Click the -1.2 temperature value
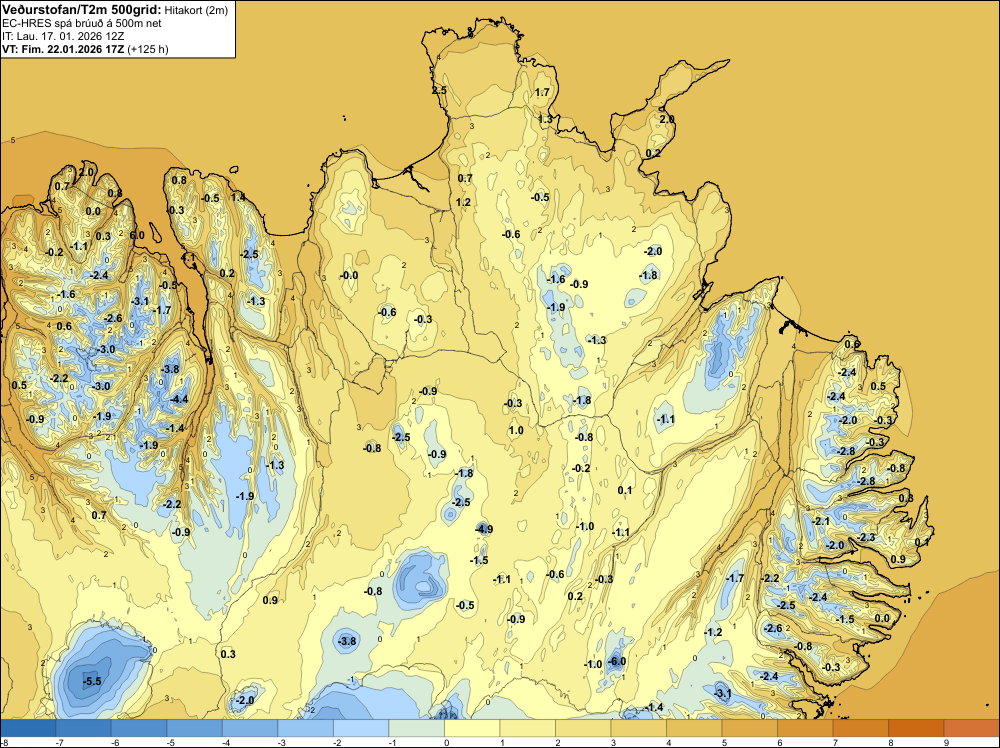Image resolution: width=1000 pixels, height=748 pixels. pos(713,632)
